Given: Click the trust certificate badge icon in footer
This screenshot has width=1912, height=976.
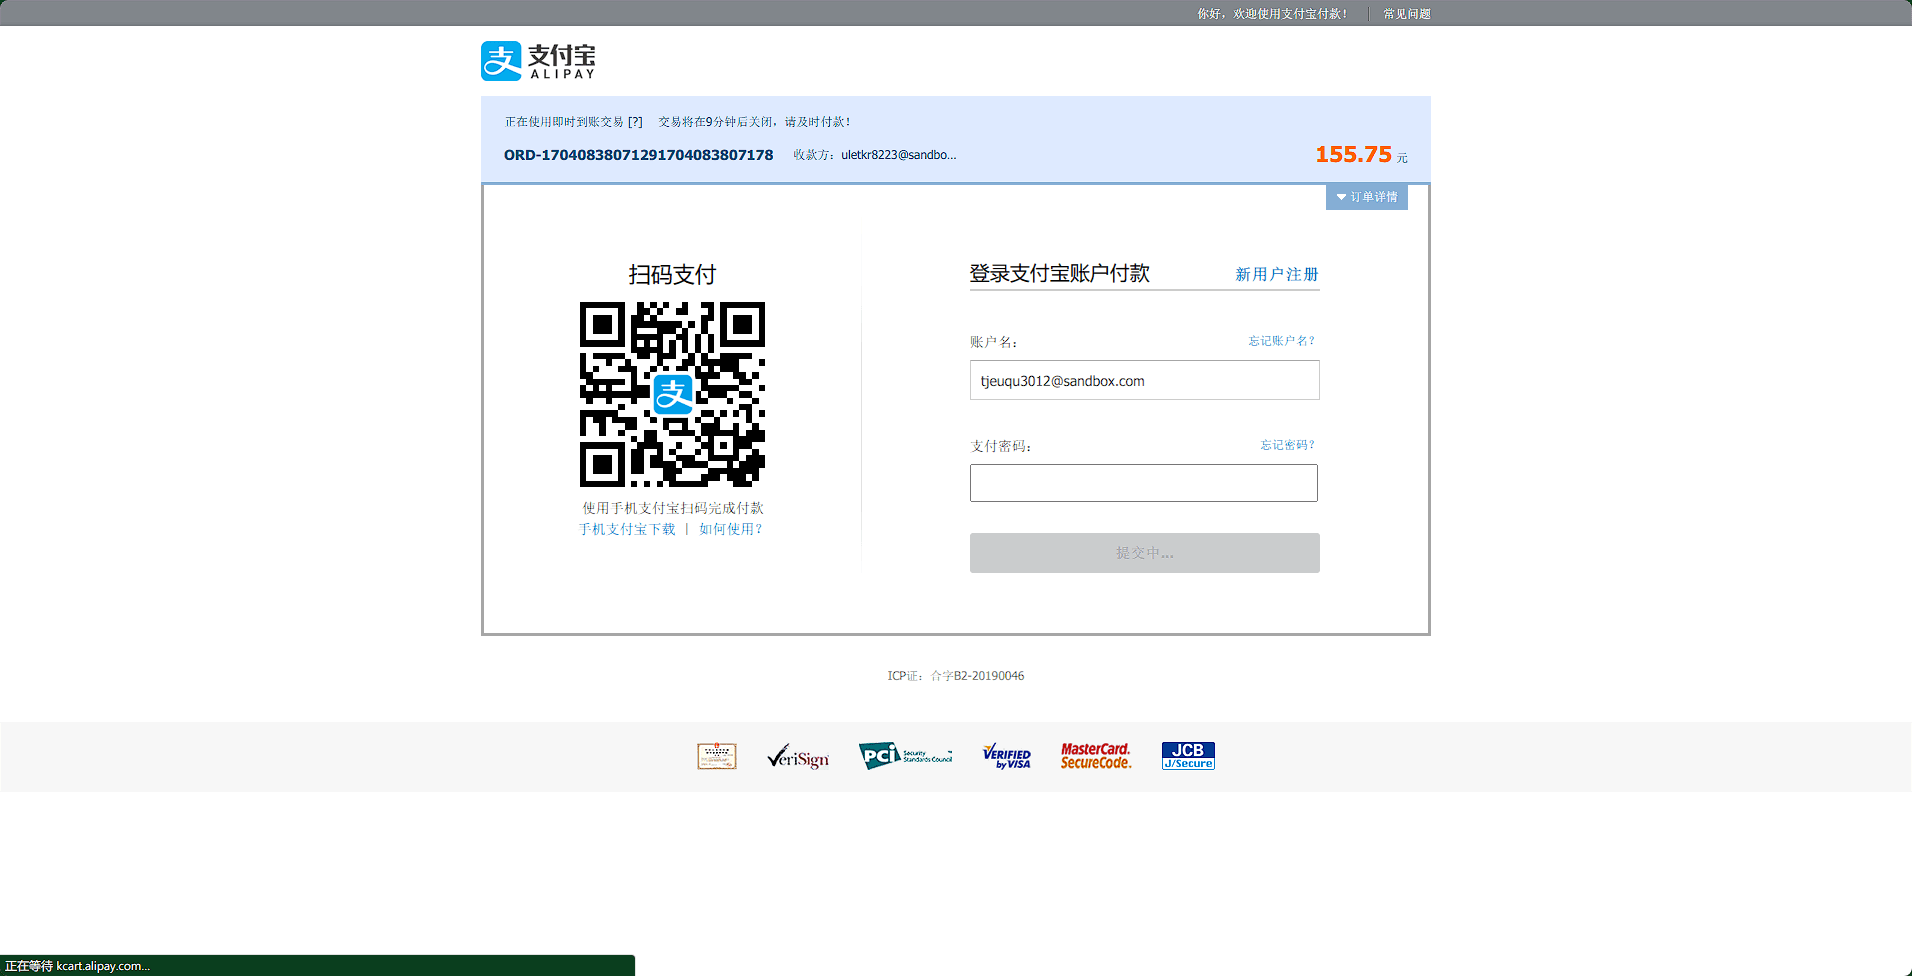Looking at the screenshot, I should (717, 756).
